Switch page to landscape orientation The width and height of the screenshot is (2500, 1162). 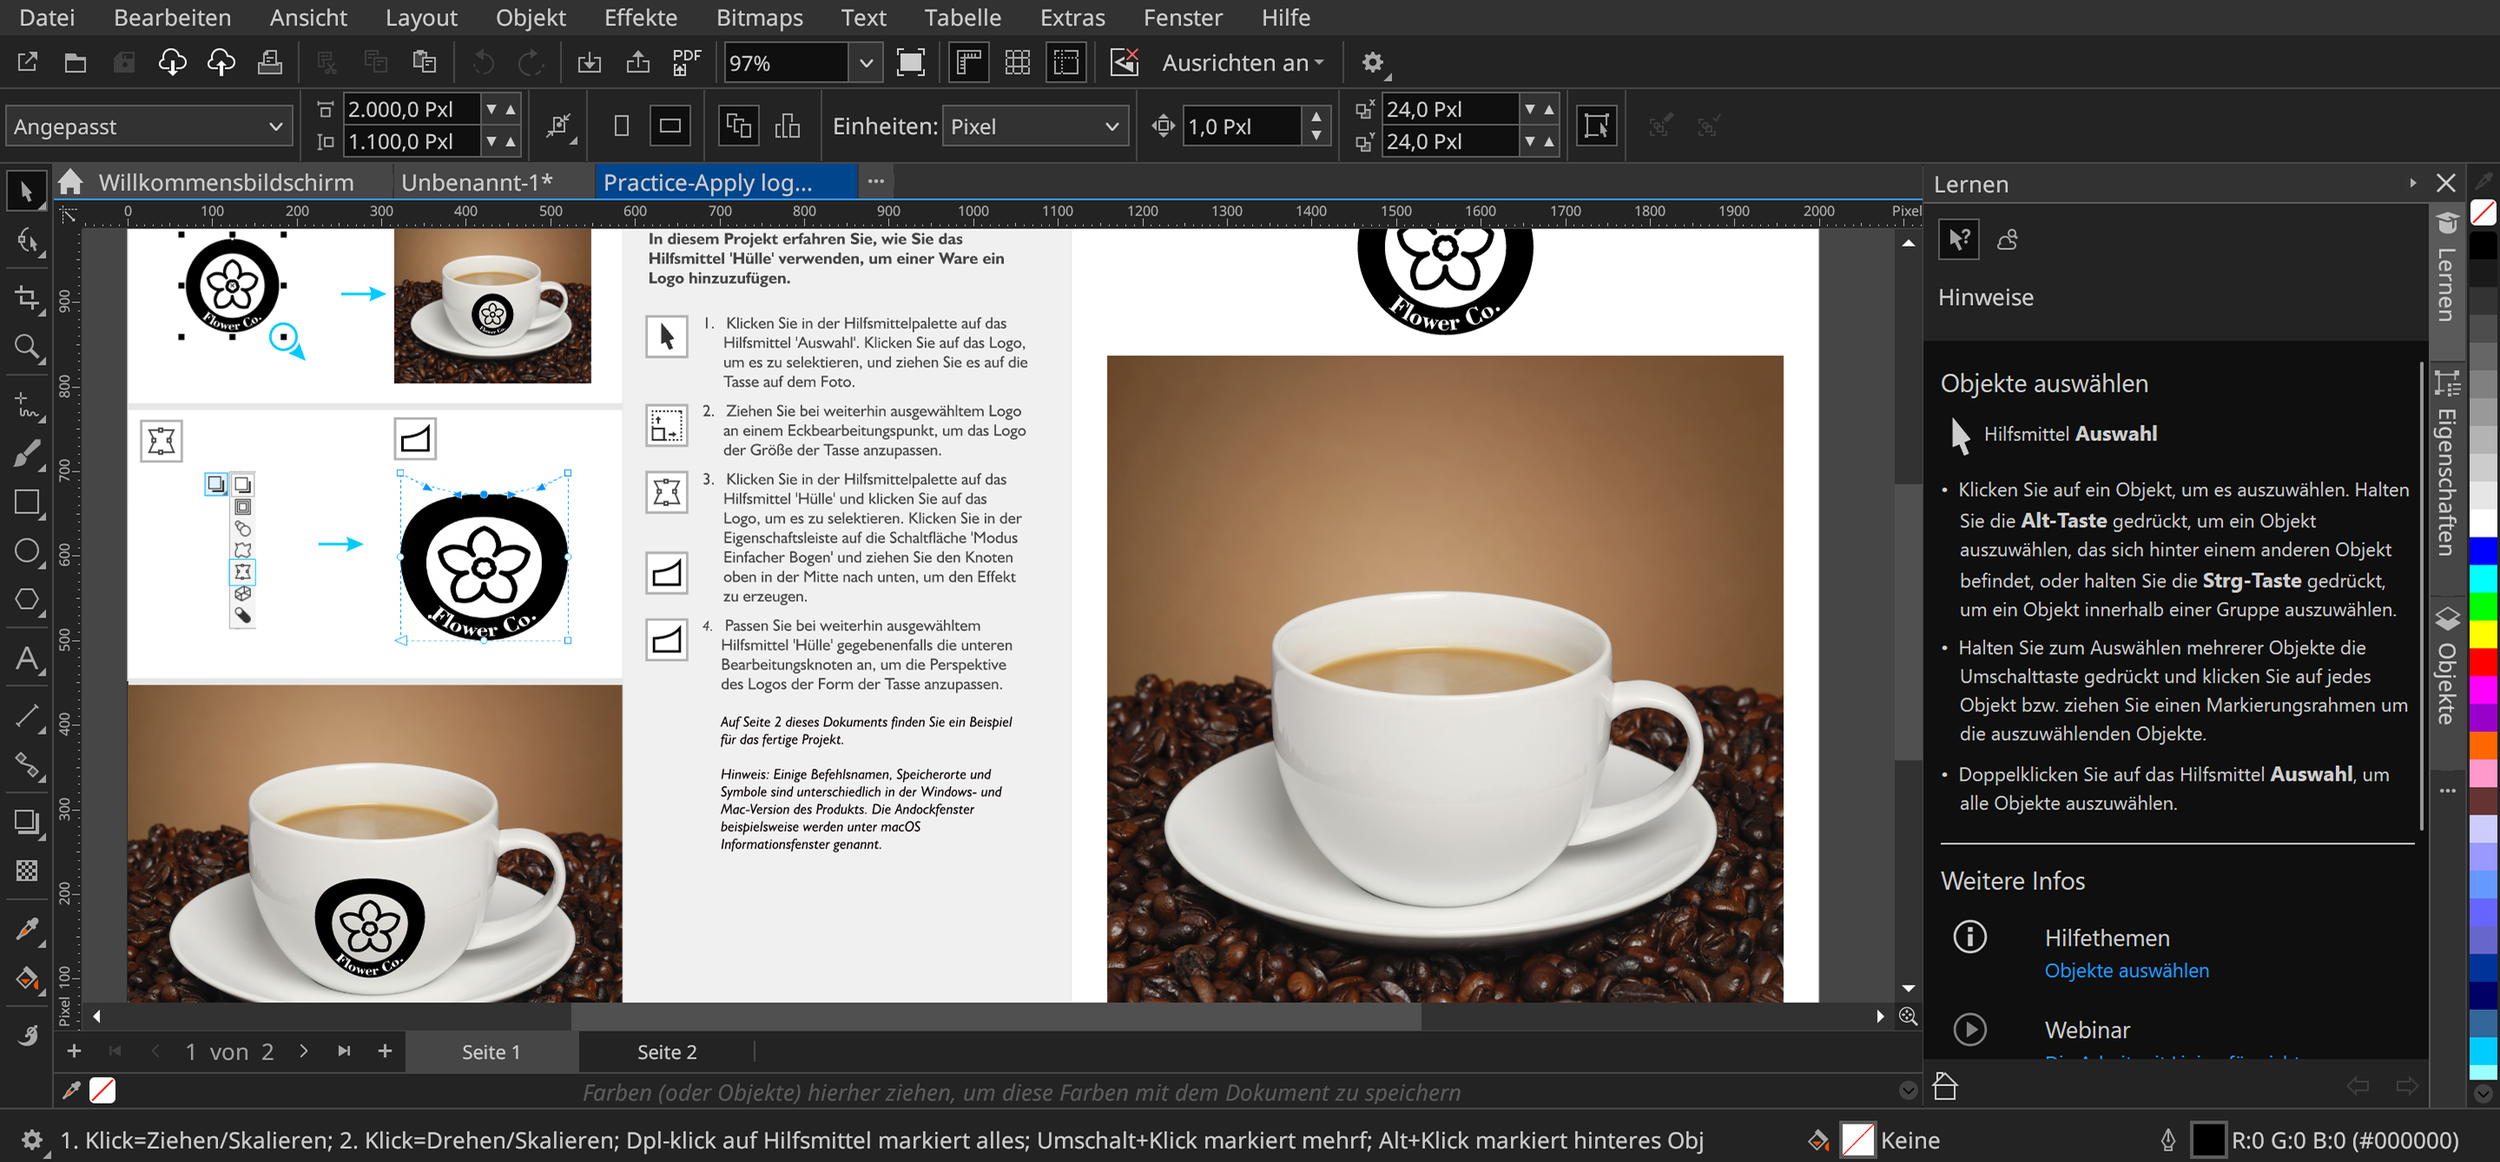point(670,126)
